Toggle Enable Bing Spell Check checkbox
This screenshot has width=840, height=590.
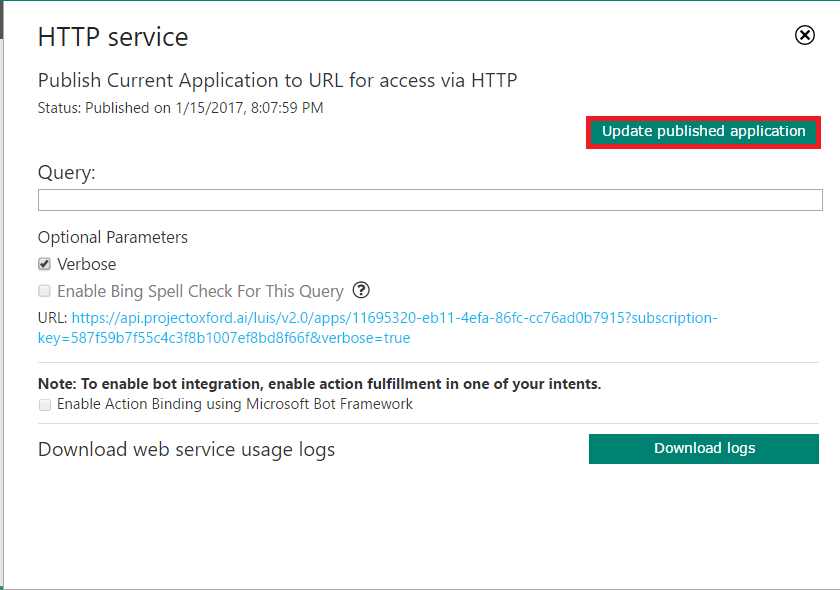44,291
